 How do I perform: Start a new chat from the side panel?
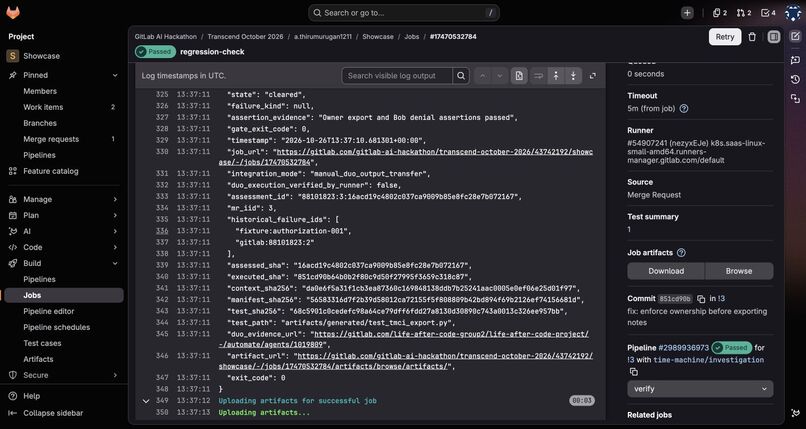pos(795,60)
